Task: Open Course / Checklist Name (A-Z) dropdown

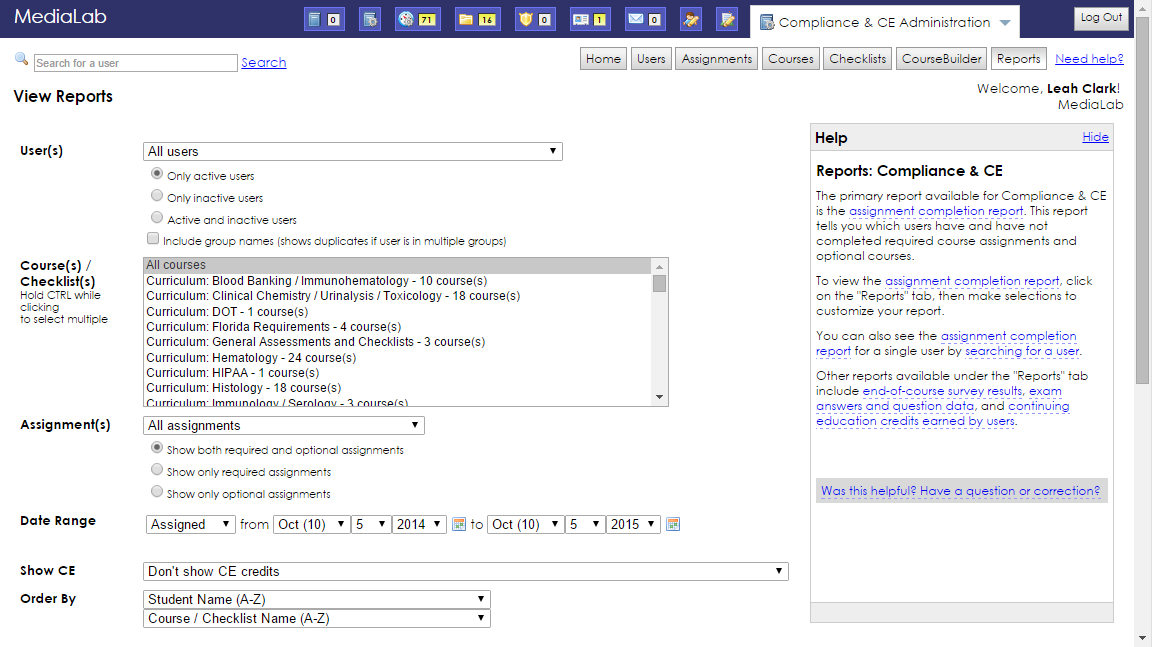Action: [x=317, y=618]
